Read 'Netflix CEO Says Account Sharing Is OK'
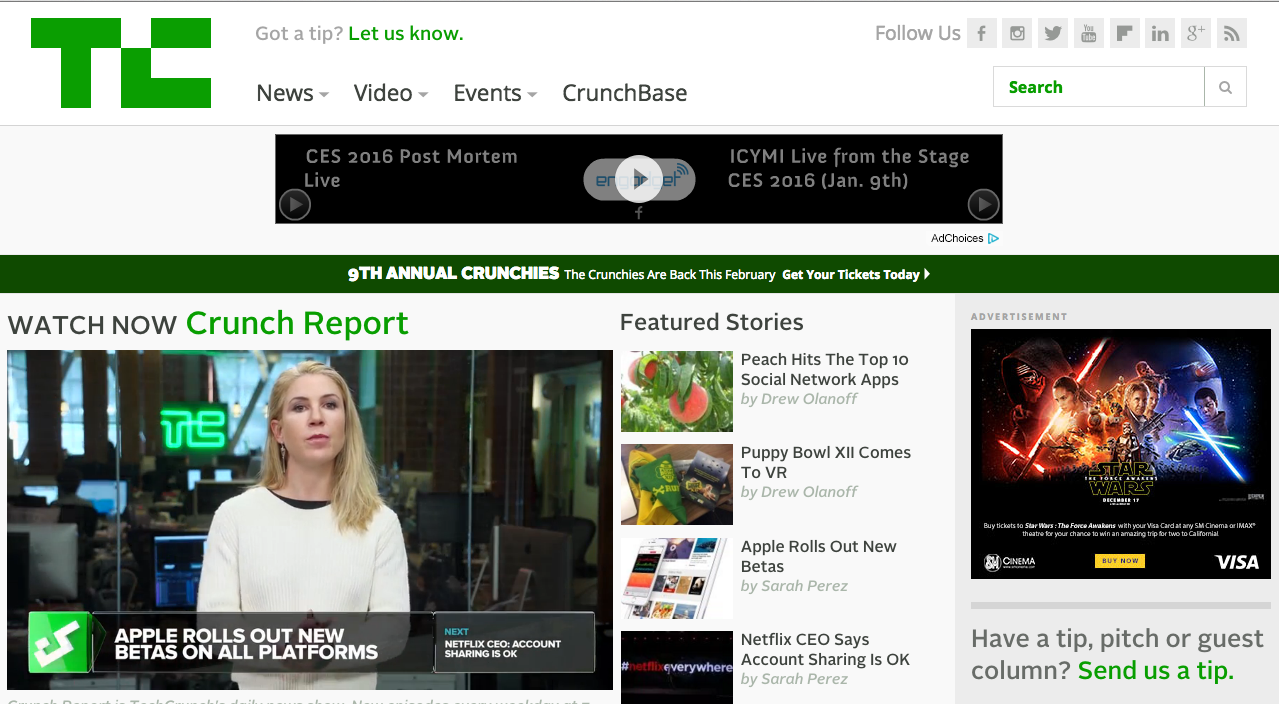Screen dimensions: 1279x704 pos(825,649)
